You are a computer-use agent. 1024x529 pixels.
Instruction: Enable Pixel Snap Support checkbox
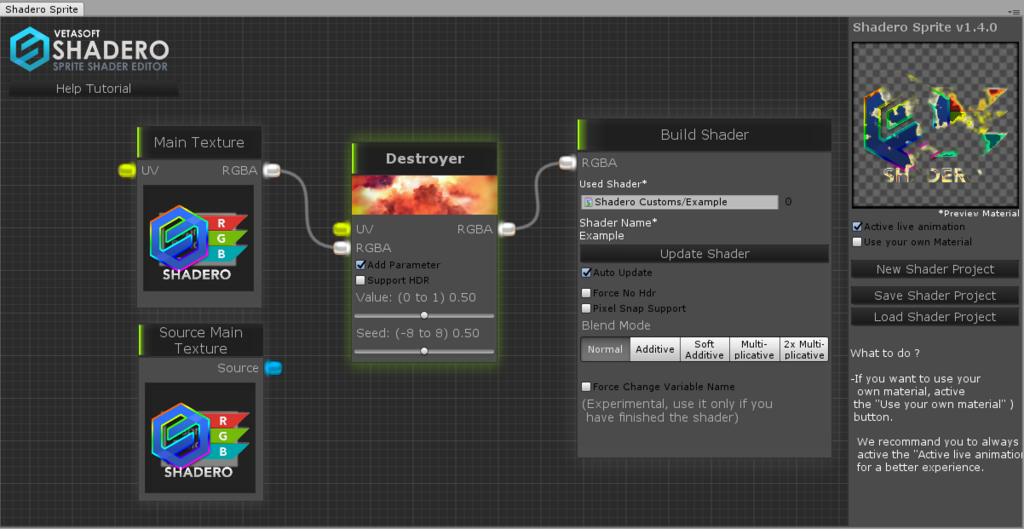pyautogui.click(x=586, y=308)
